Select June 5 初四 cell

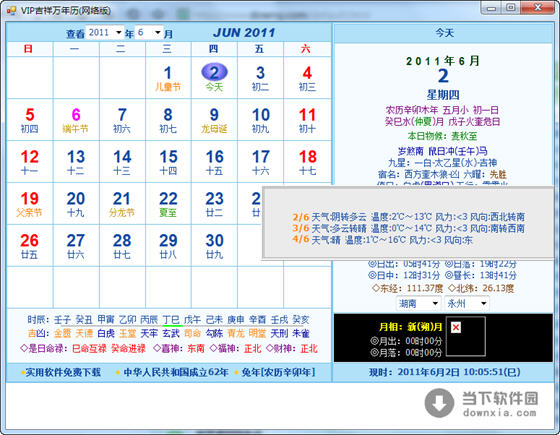[30, 120]
